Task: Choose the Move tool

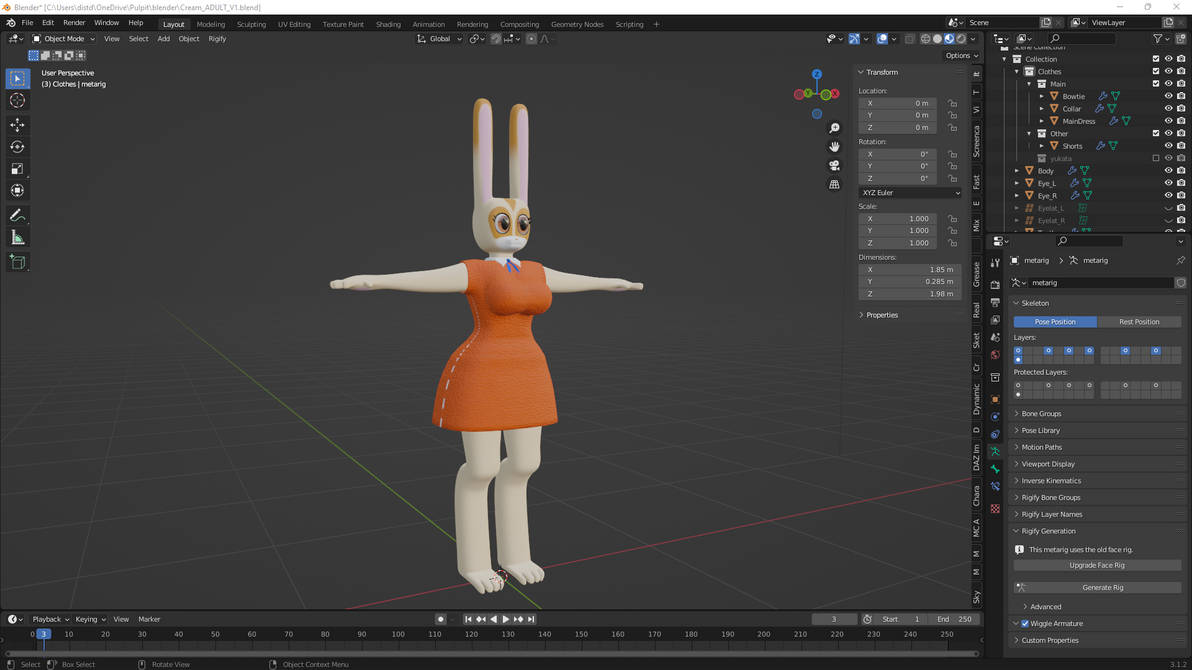Action: click(x=17, y=125)
